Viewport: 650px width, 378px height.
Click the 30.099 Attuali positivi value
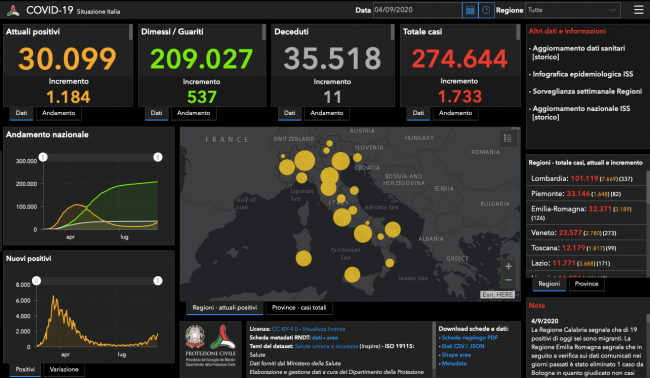tap(68, 58)
